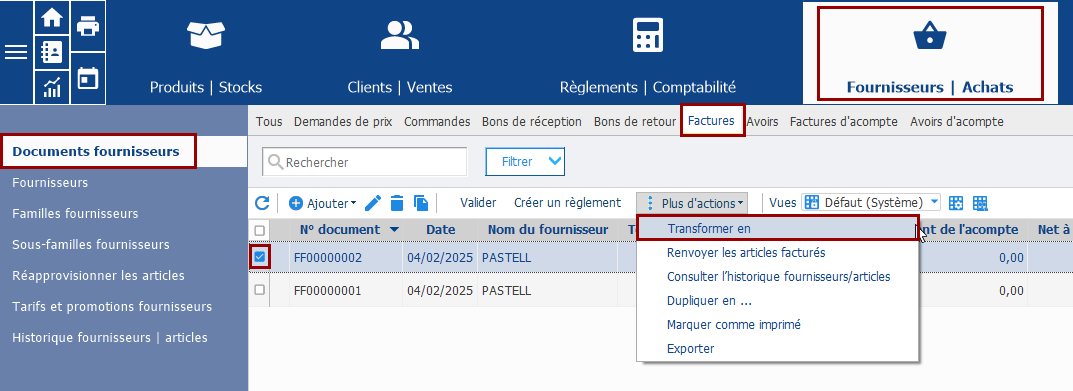Open the Ajouter dropdown
This screenshot has height=391, width=1073.
point(322,203)
